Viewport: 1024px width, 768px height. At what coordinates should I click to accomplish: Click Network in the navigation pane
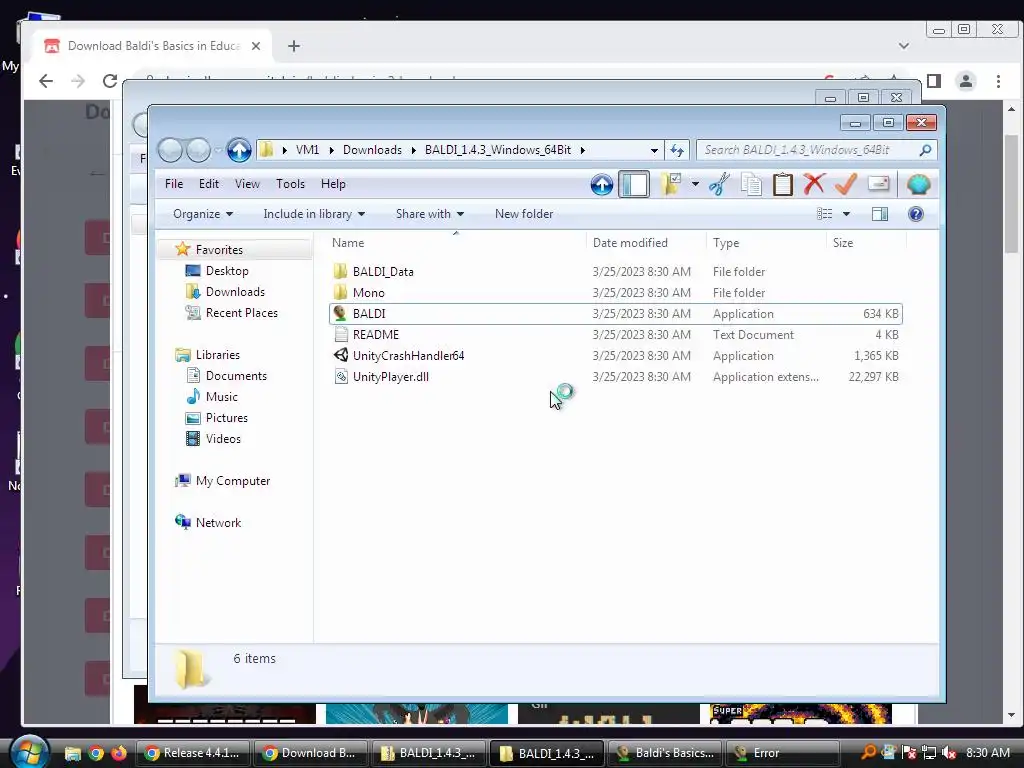point(218,522)
